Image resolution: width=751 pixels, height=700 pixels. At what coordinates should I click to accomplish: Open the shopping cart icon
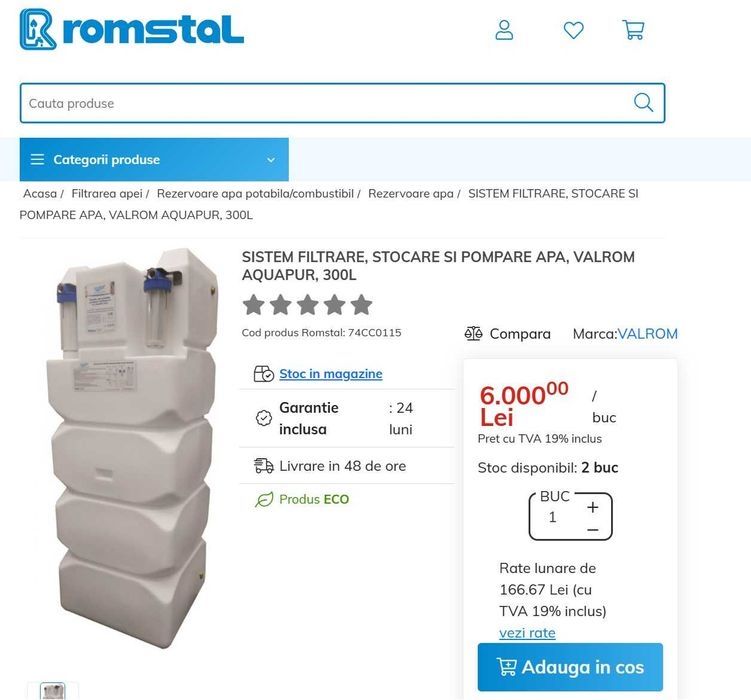pos(633,30)
